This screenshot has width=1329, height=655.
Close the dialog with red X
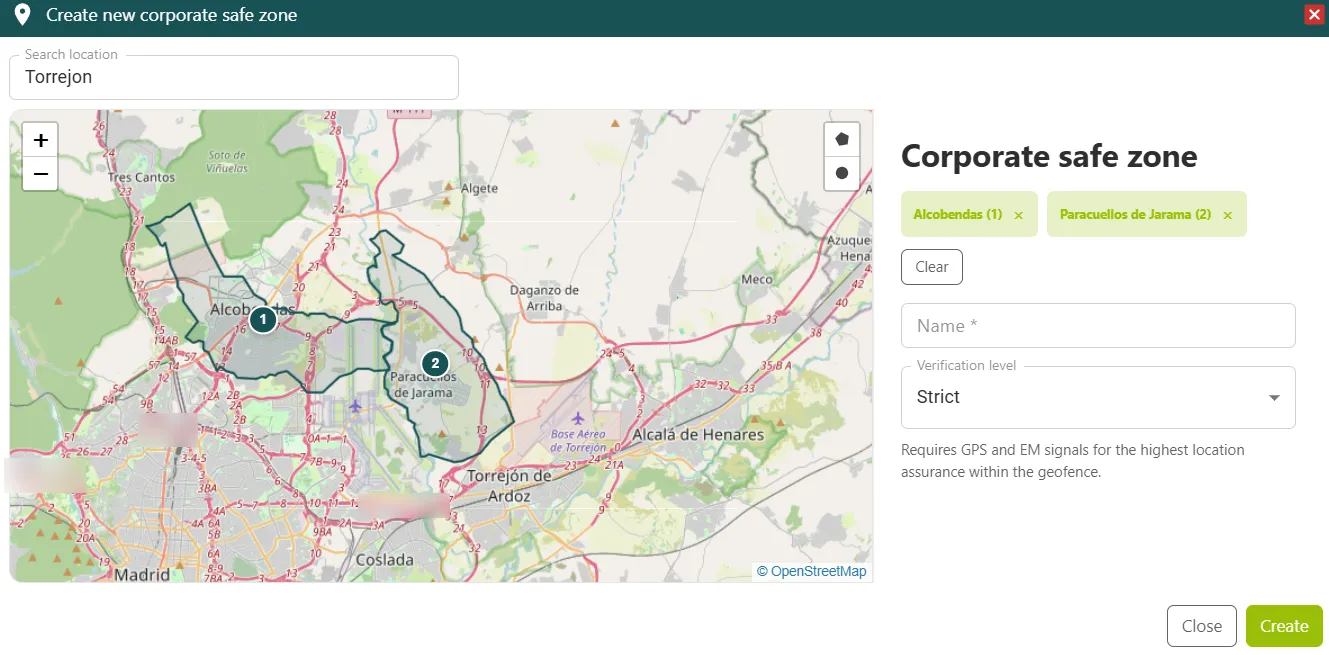[x=1314, y=15]
